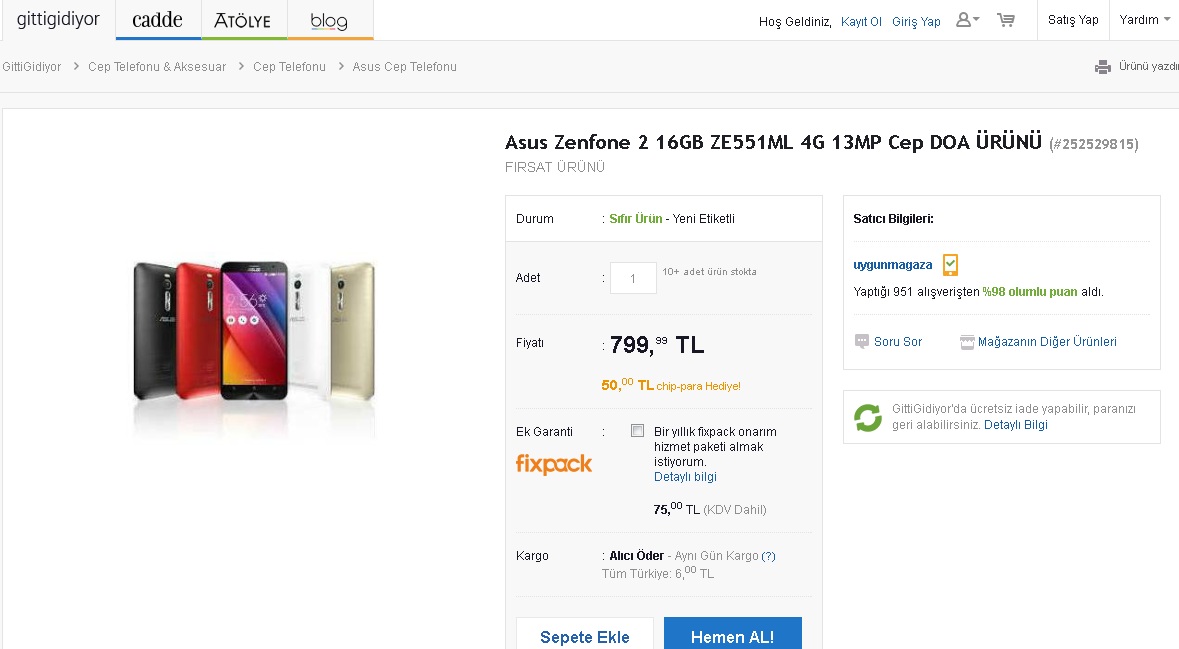Image resolution: width=1179 pixels, height=649 pixels.
Task: Click the user account icon
Action: [x=963, y=20]
